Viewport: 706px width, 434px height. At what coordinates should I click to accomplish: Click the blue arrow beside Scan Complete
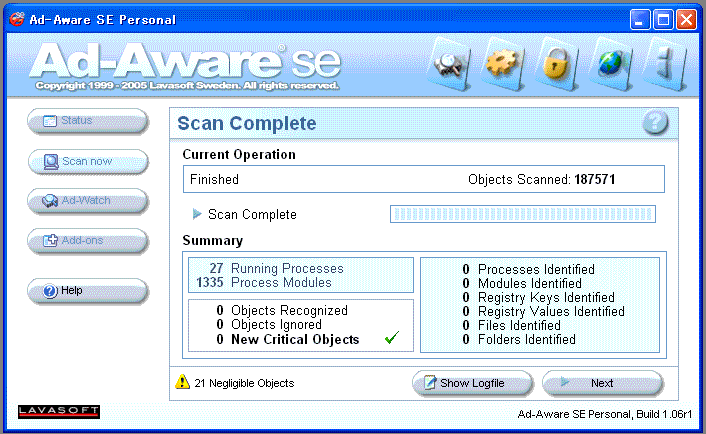(x=197, y=214)
